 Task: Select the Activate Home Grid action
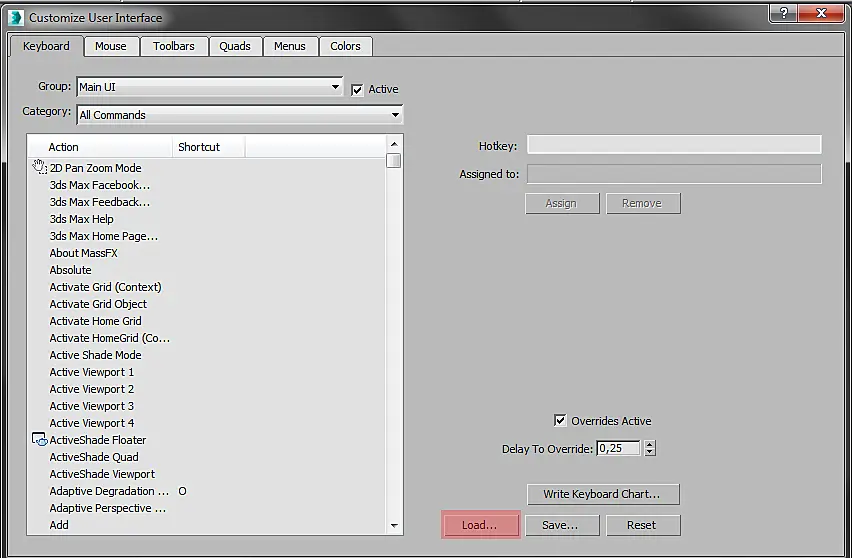[96, 321]
